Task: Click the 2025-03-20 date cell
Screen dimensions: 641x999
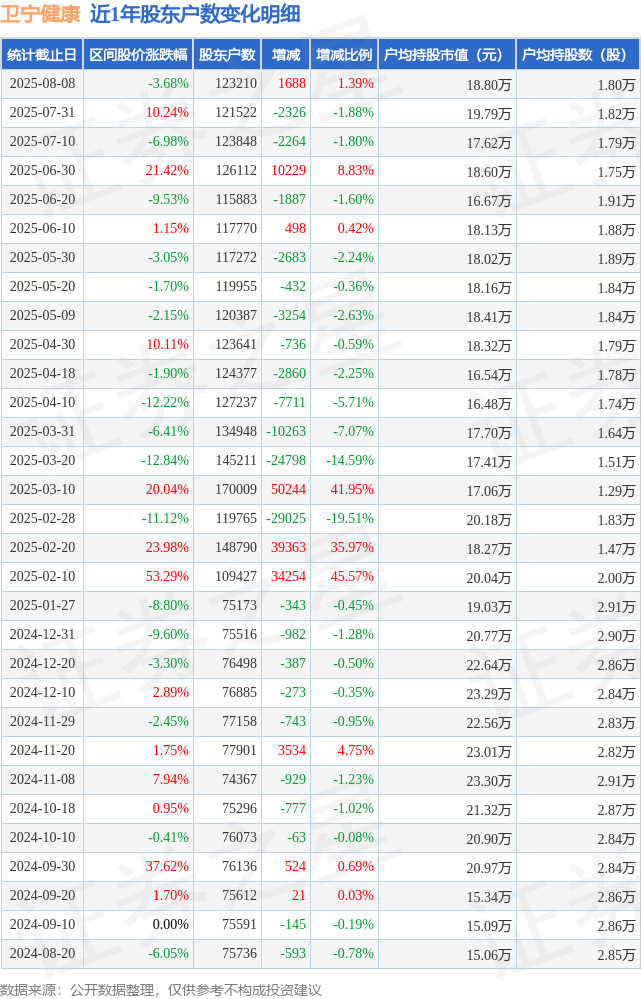Action: [x=42, y=461]
